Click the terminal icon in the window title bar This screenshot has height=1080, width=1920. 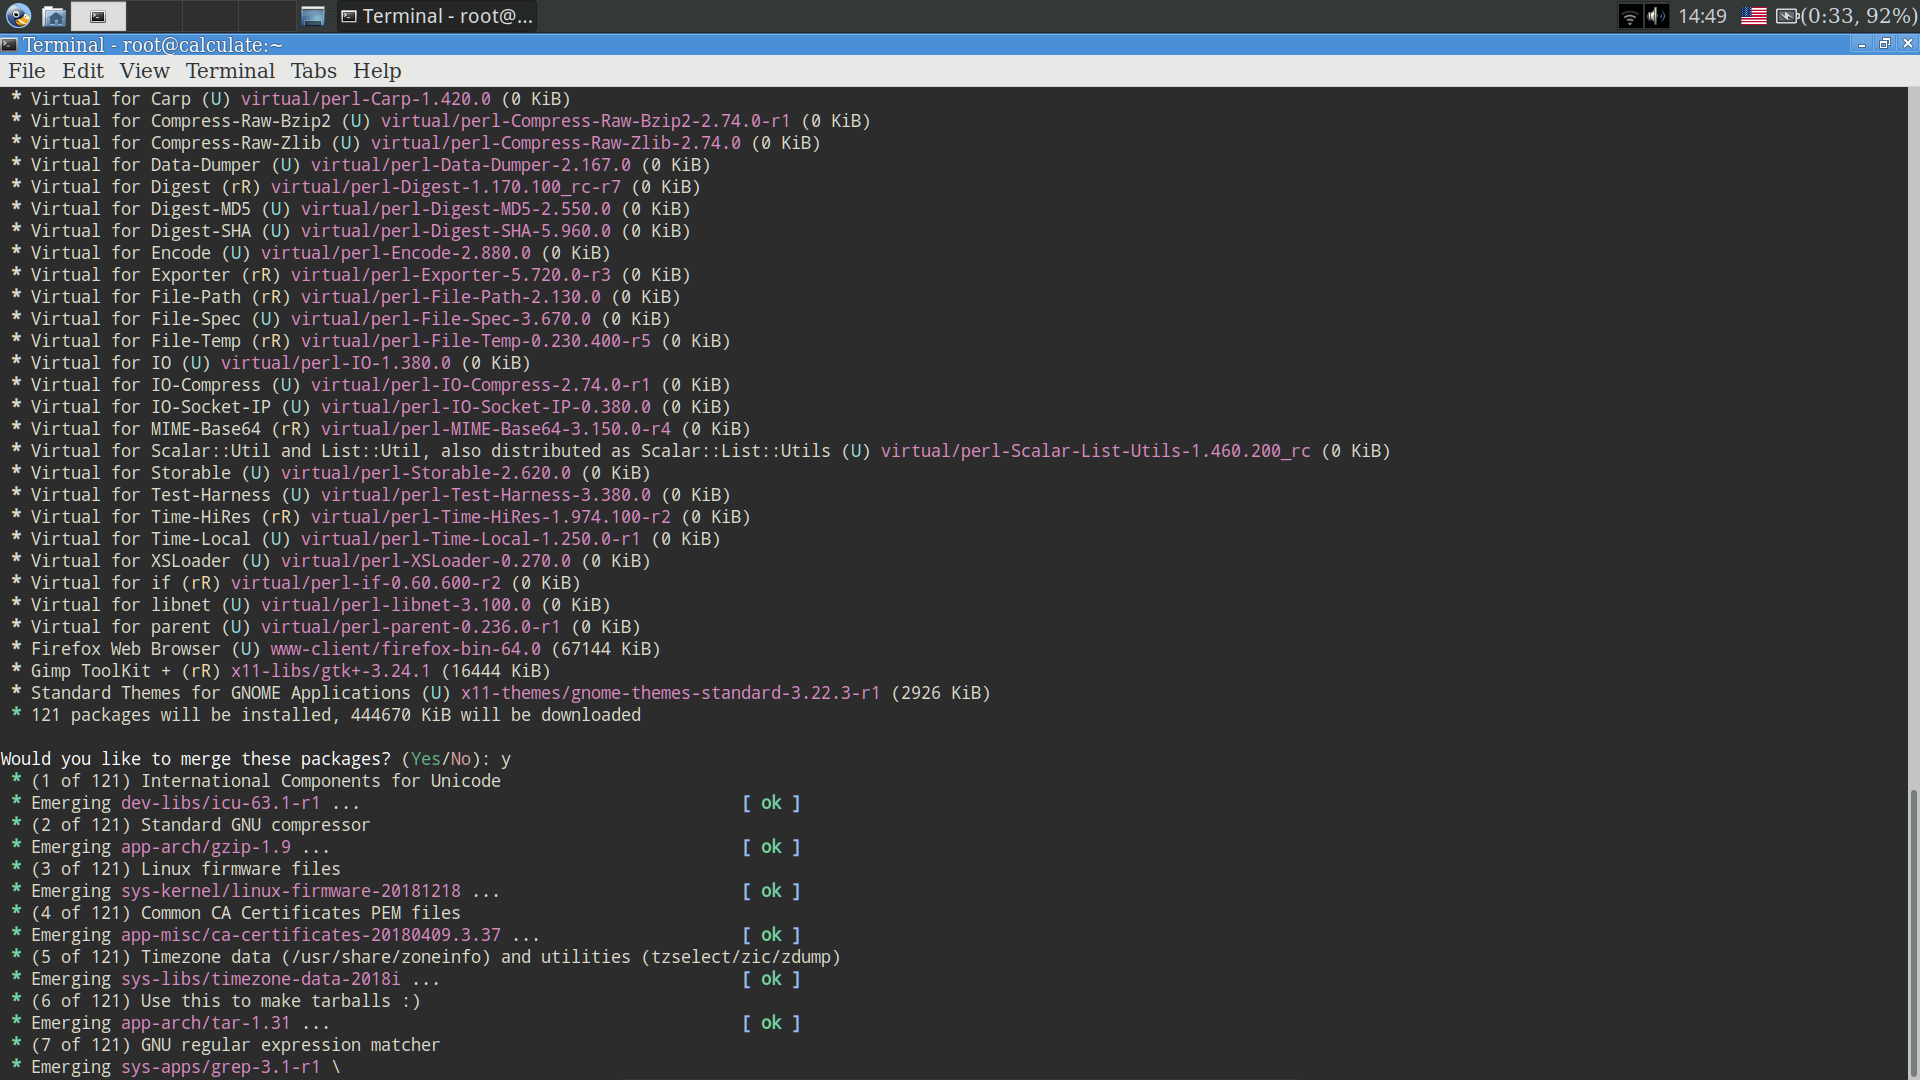point(9,45)
